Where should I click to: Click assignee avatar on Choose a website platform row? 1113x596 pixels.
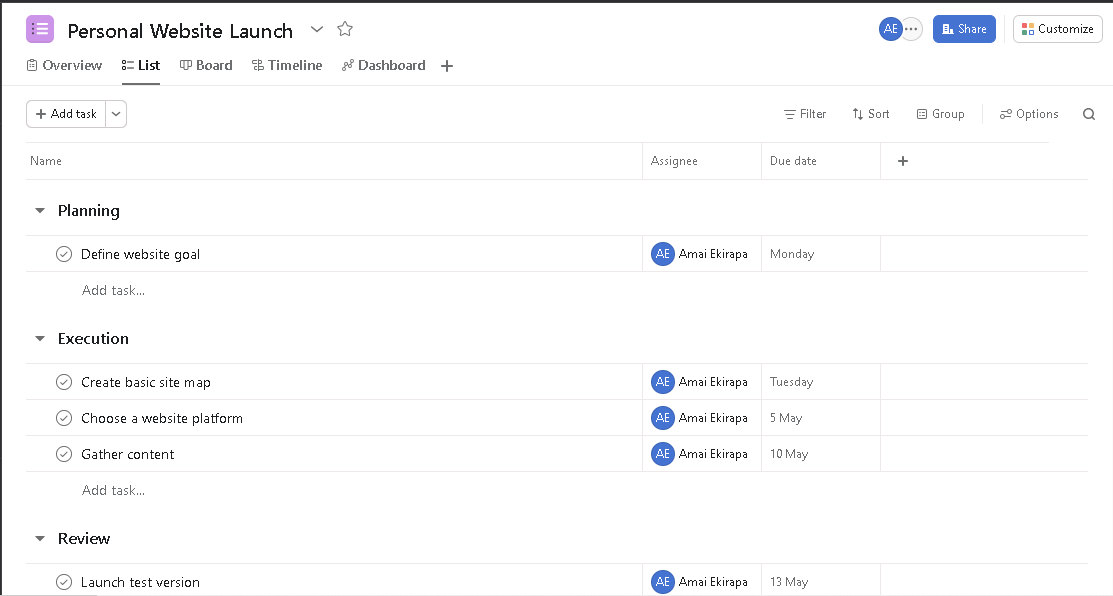[662, 418]
